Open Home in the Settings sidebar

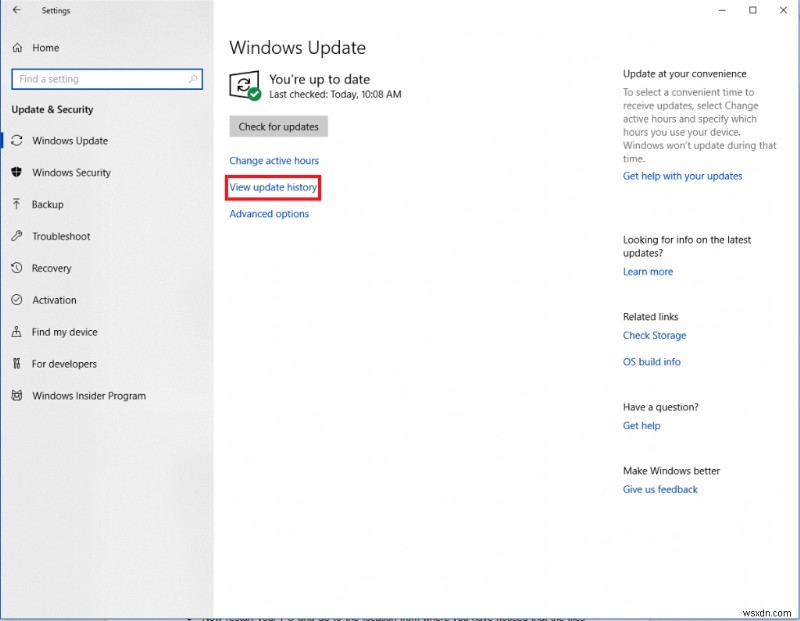point(44,47)
